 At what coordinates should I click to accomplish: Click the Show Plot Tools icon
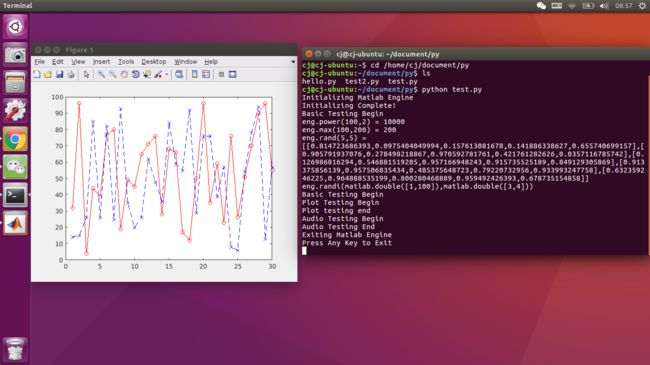pos(233,75)
